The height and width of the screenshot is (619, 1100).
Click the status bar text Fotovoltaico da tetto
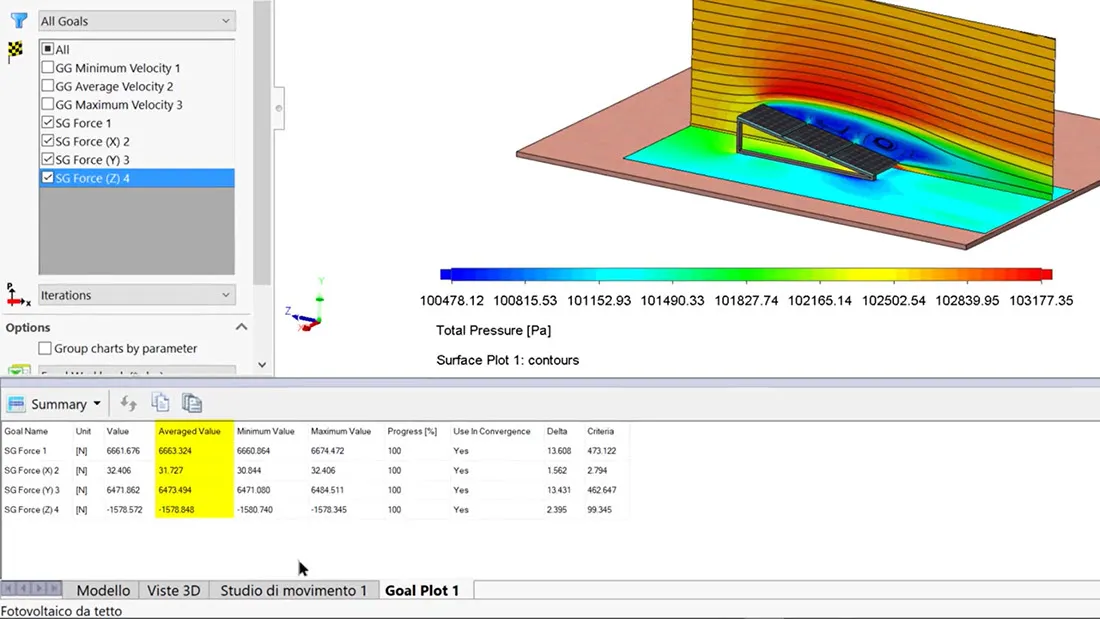pyautogui.click(x=62, y=611)
